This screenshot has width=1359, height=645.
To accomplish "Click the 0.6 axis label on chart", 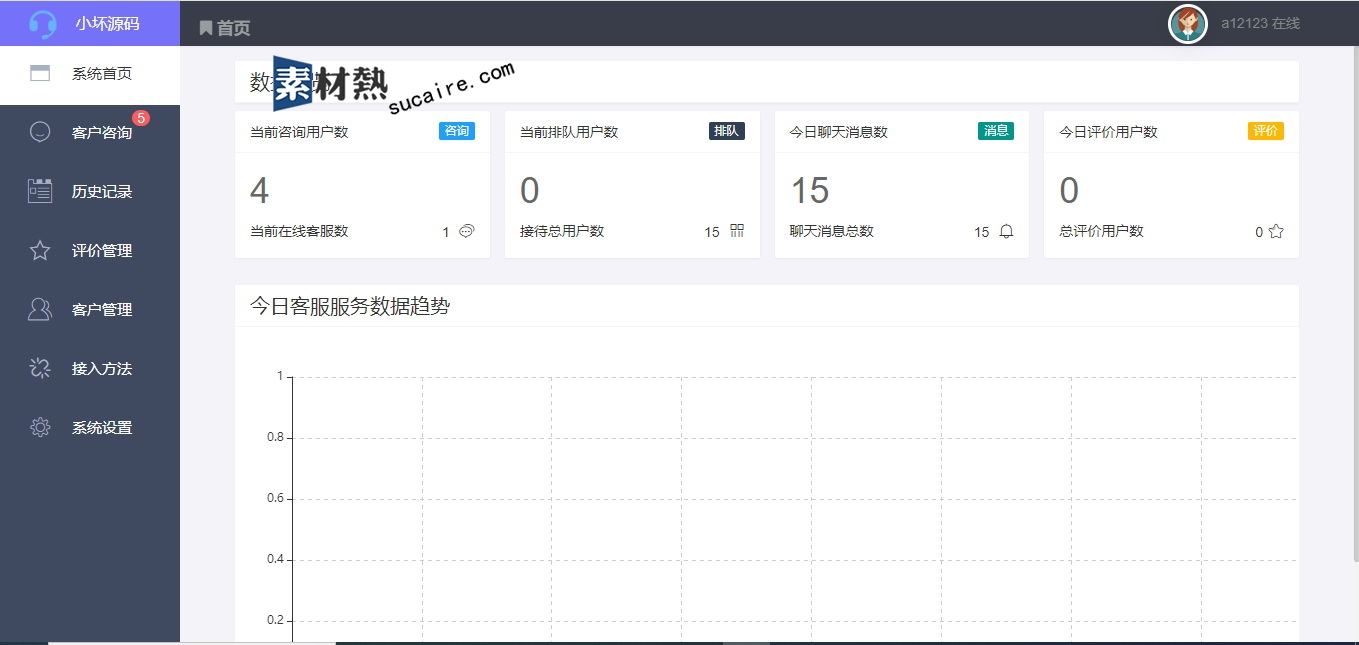I will coord(275,499).
